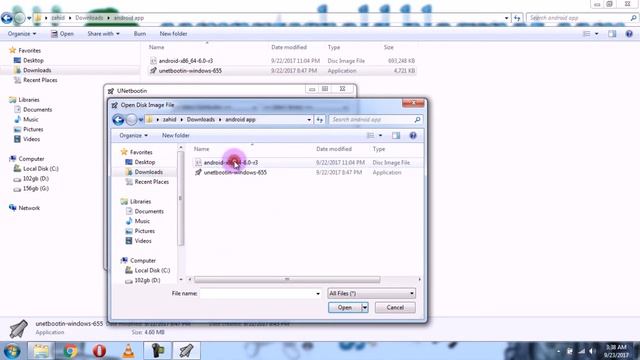This screenshot has width=640, height=360.
Task: Click Open in Explorer toolbar
Action: coord(62,34)
